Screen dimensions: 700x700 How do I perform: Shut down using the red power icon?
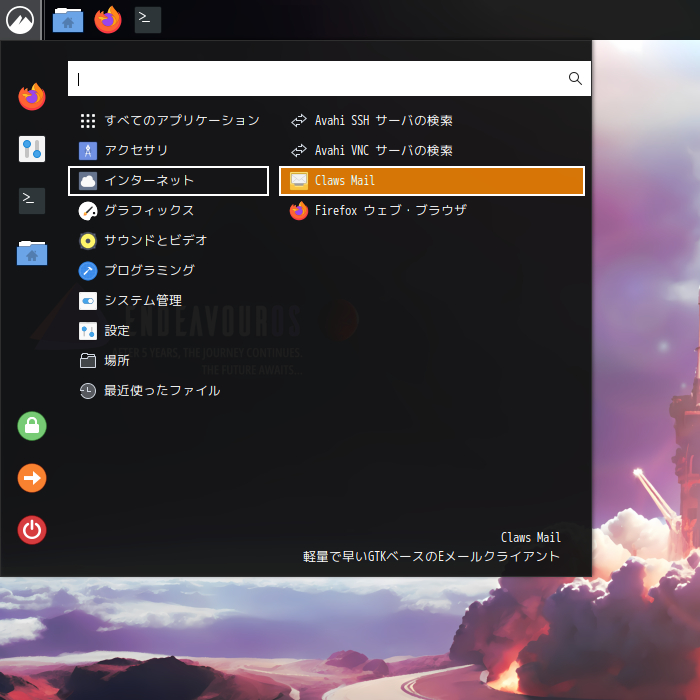(x=32, y=530)
